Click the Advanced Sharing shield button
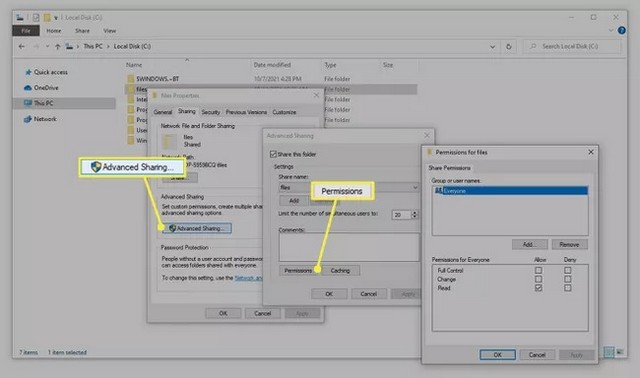This screenshot has width=640, height=378. (197, 228)
